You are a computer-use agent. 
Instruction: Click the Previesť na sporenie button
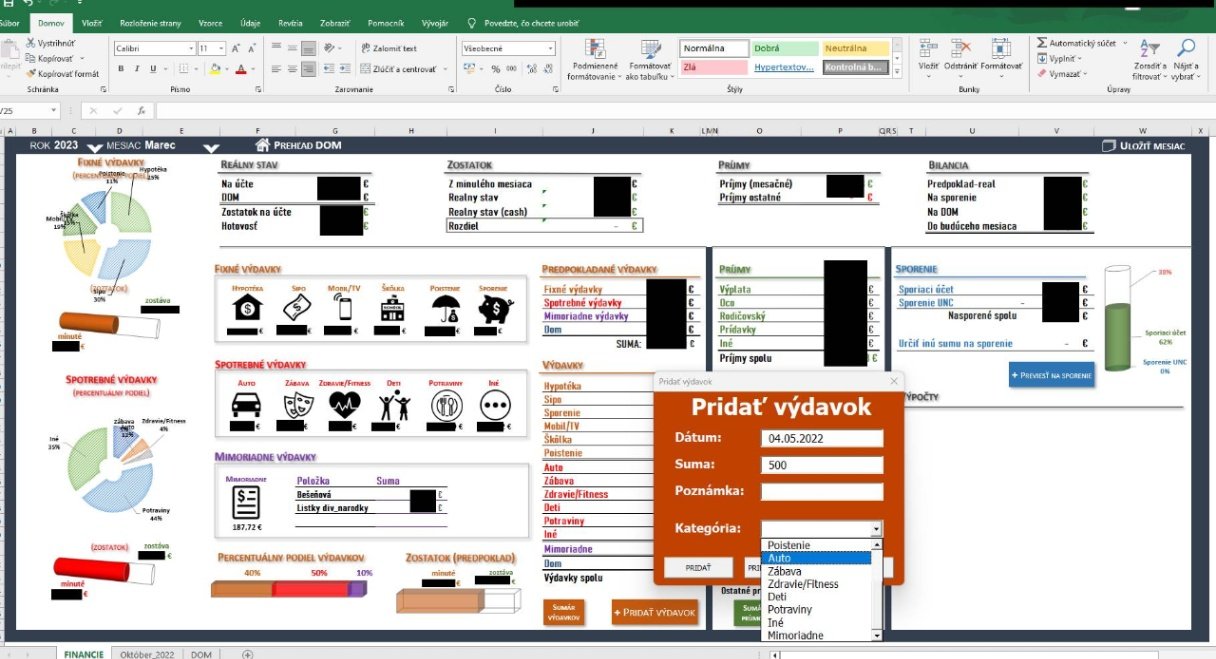[x=1051, y=374]
